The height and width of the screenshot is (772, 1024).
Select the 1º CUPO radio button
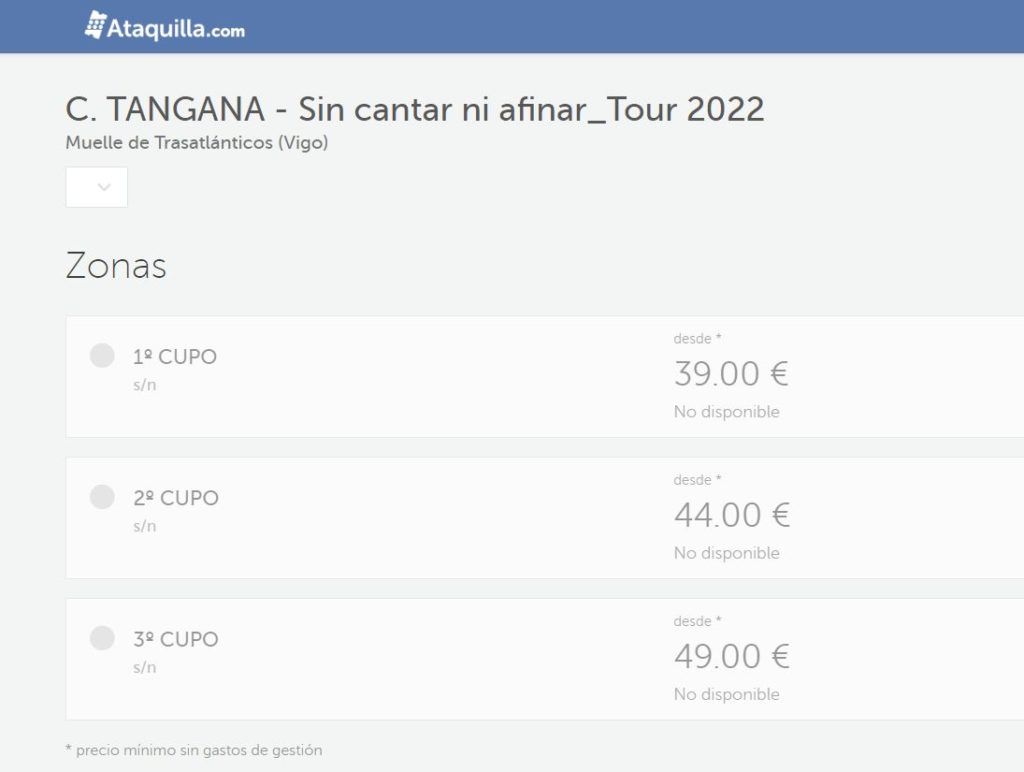(102, 355)
